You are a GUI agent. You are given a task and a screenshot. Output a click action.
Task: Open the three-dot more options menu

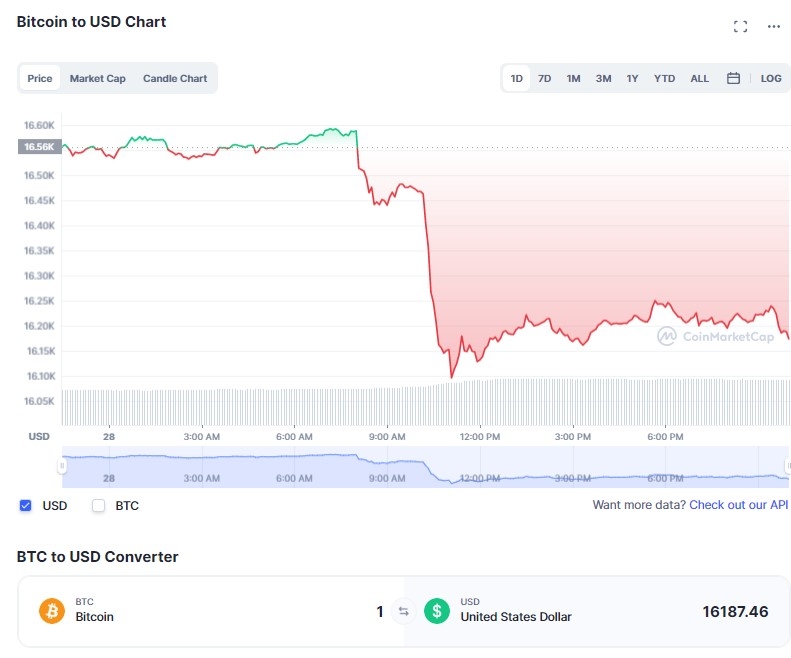(774, 27)
